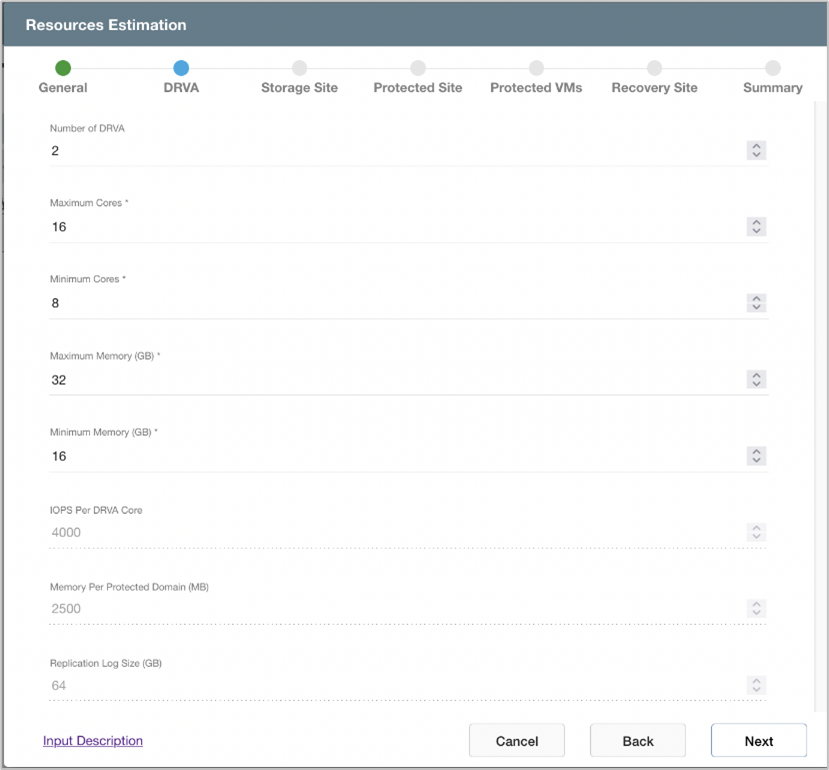829x770 pixels.
Task: Jump to Protected VMs step
Action: tap(536, 68)
